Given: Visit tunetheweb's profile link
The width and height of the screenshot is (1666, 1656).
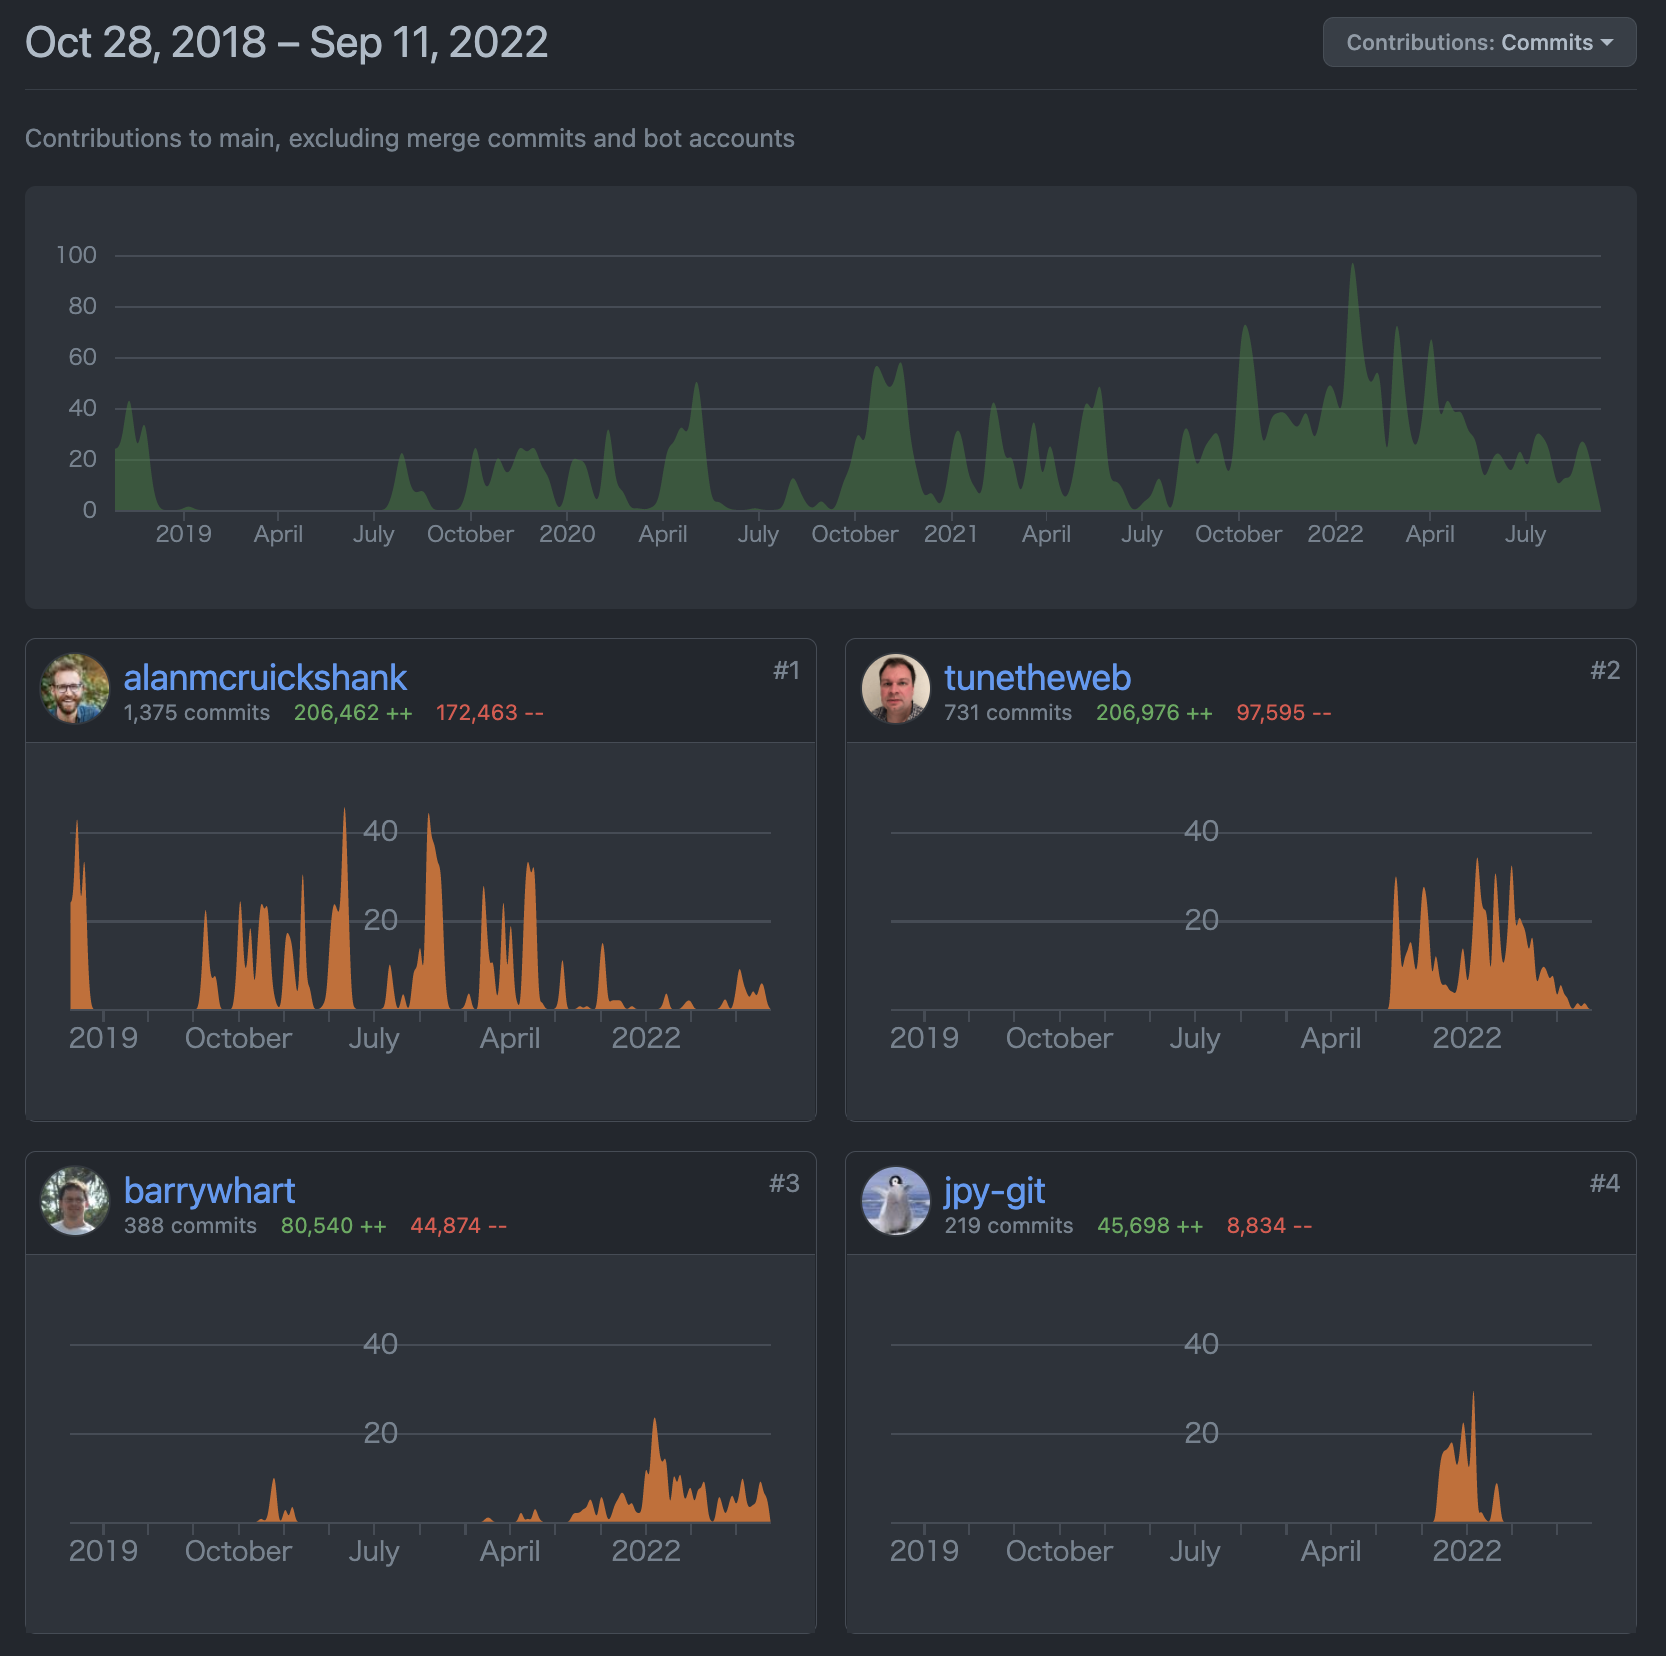Looking at the screenshot, I should click(x=1038, y=677).
